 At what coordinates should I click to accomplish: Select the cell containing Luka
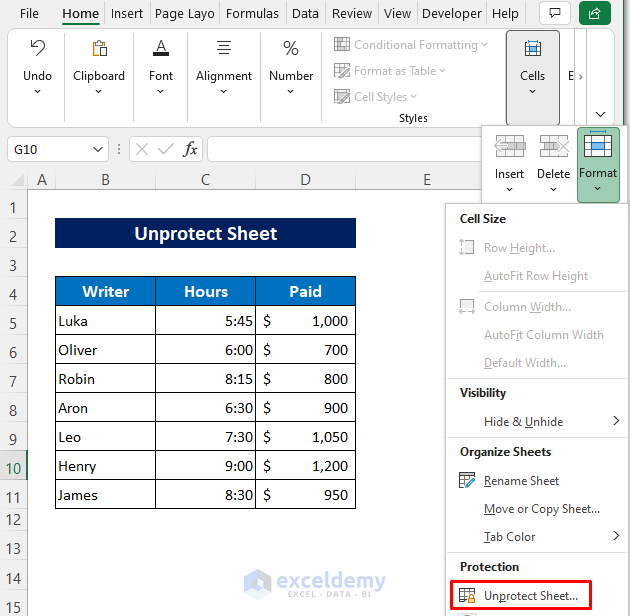pos(105,321)
